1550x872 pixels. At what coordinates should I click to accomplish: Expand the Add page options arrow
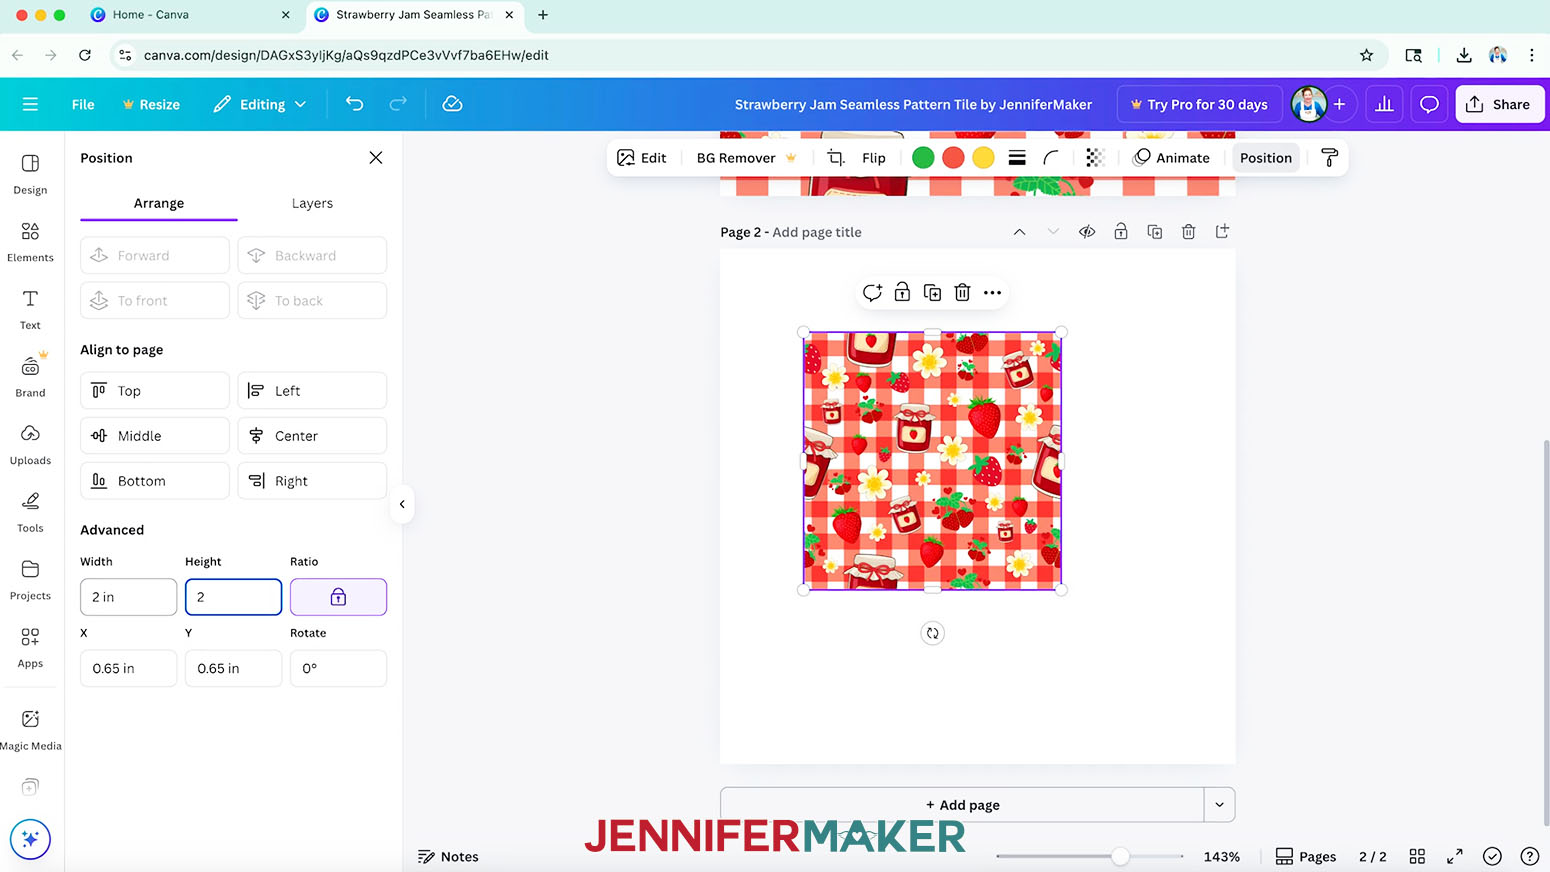coord(1219,805)
